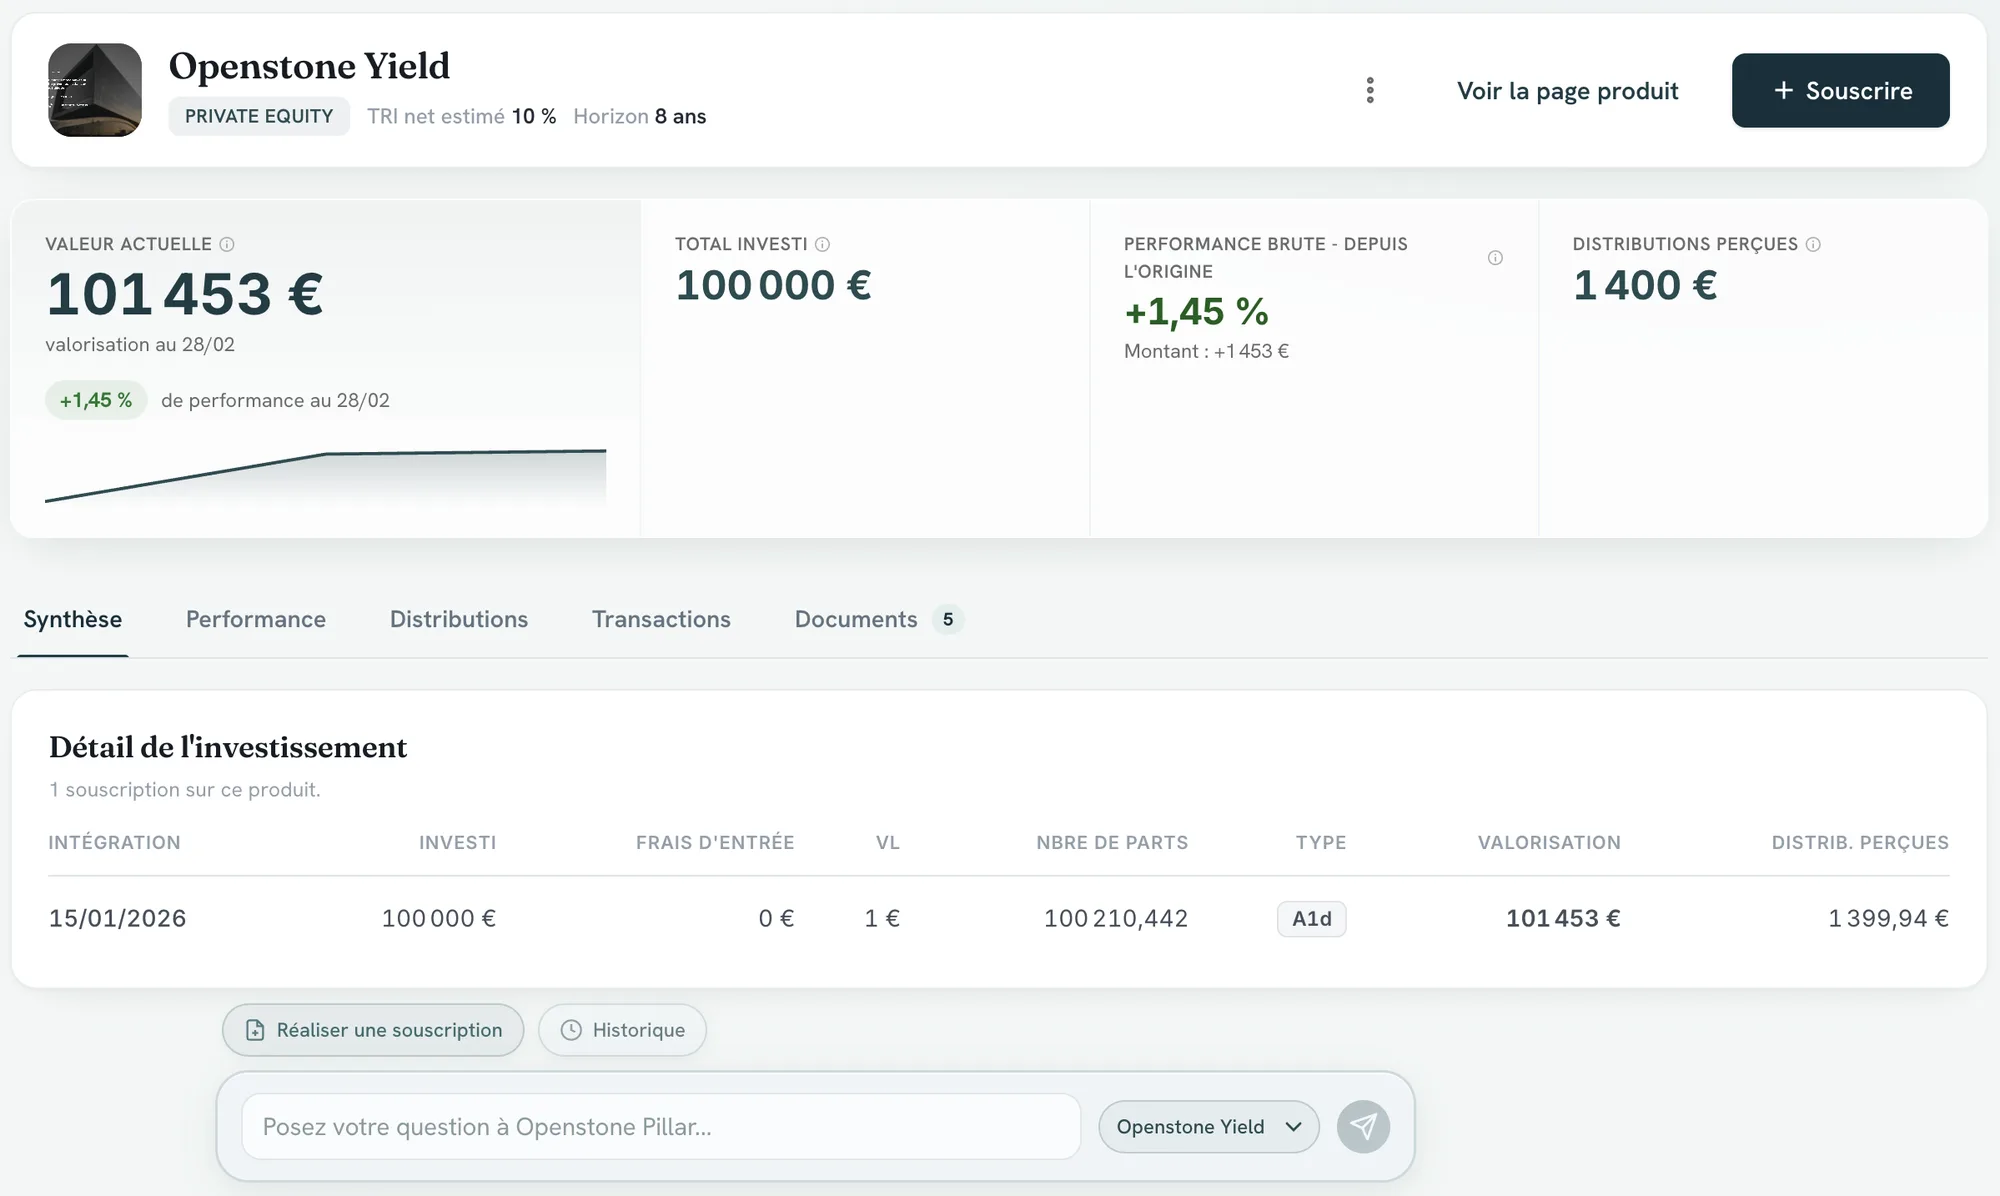The image size is (2000, 1196).
Task: Click the +1,45 % performance badge
Action: [x=96, y=400]
